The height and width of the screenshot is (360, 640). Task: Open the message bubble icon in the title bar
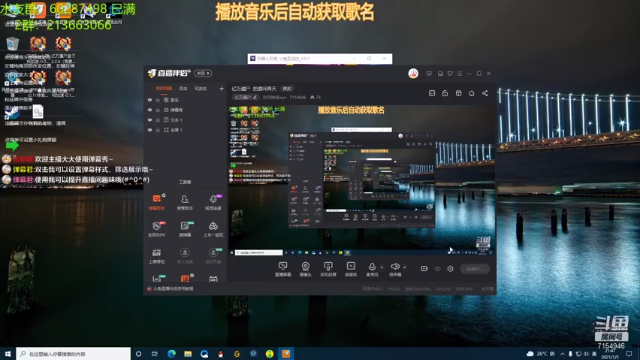click(x=429, y=73)
